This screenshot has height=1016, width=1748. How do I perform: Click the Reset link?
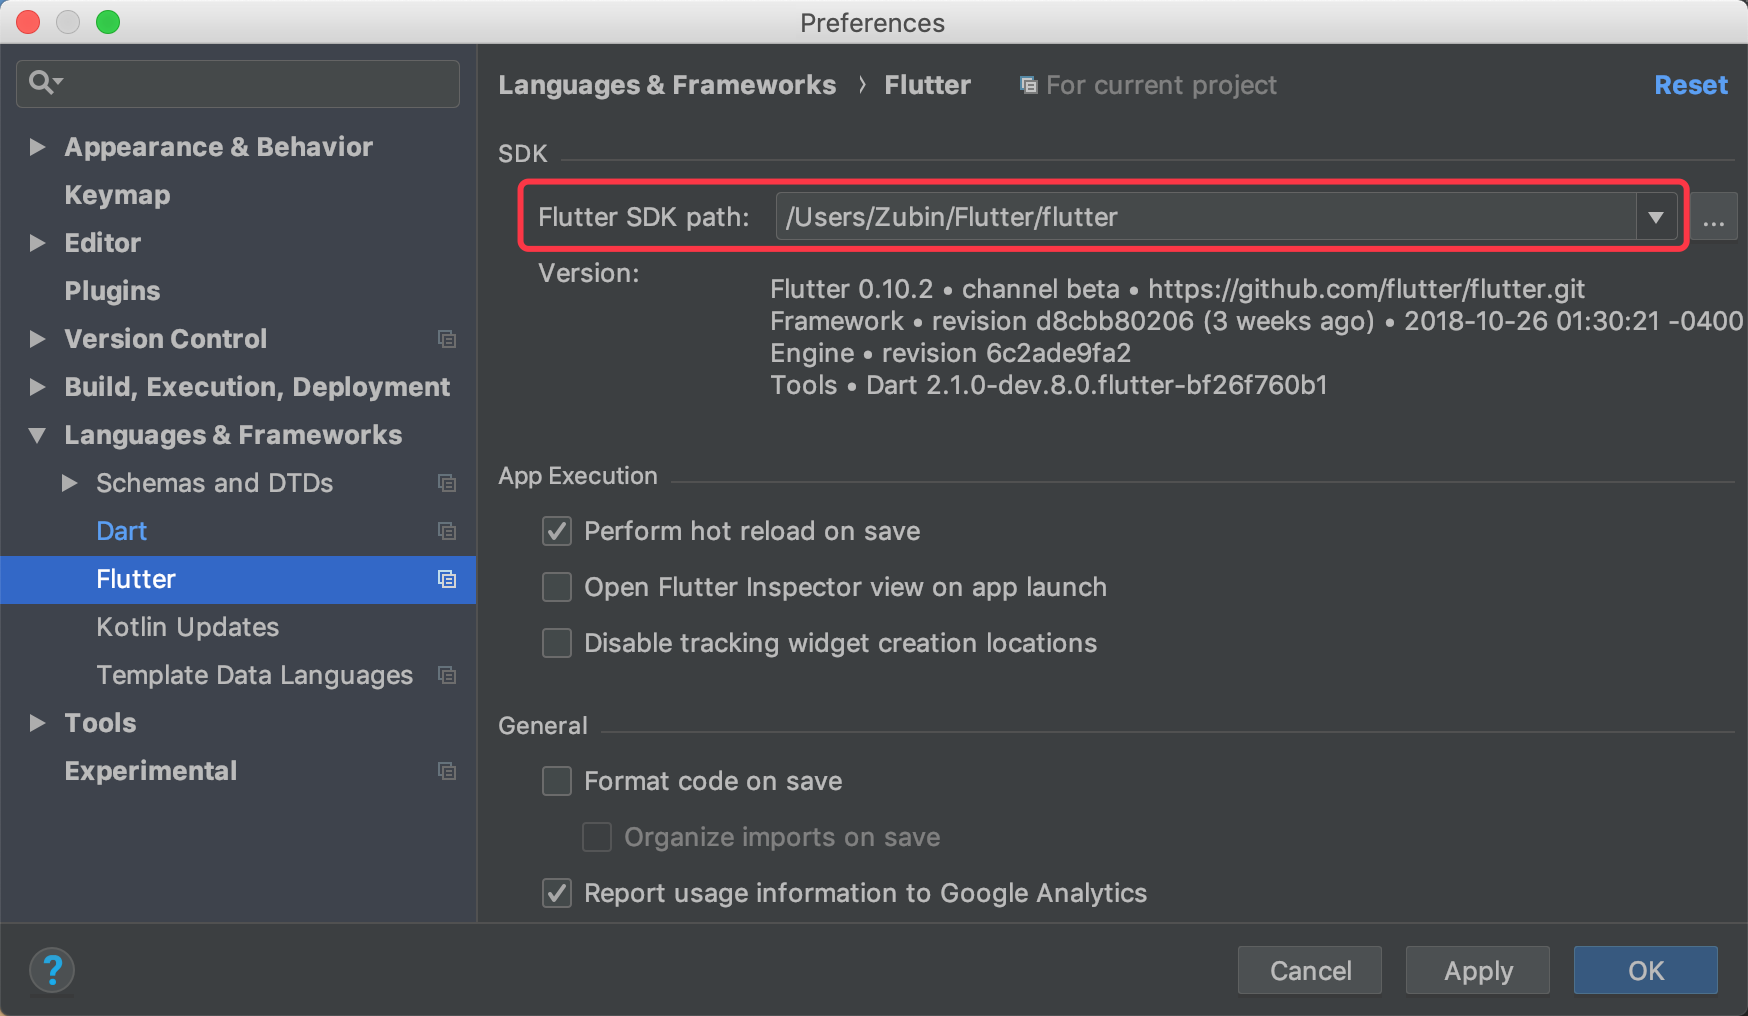[1690, 85]
